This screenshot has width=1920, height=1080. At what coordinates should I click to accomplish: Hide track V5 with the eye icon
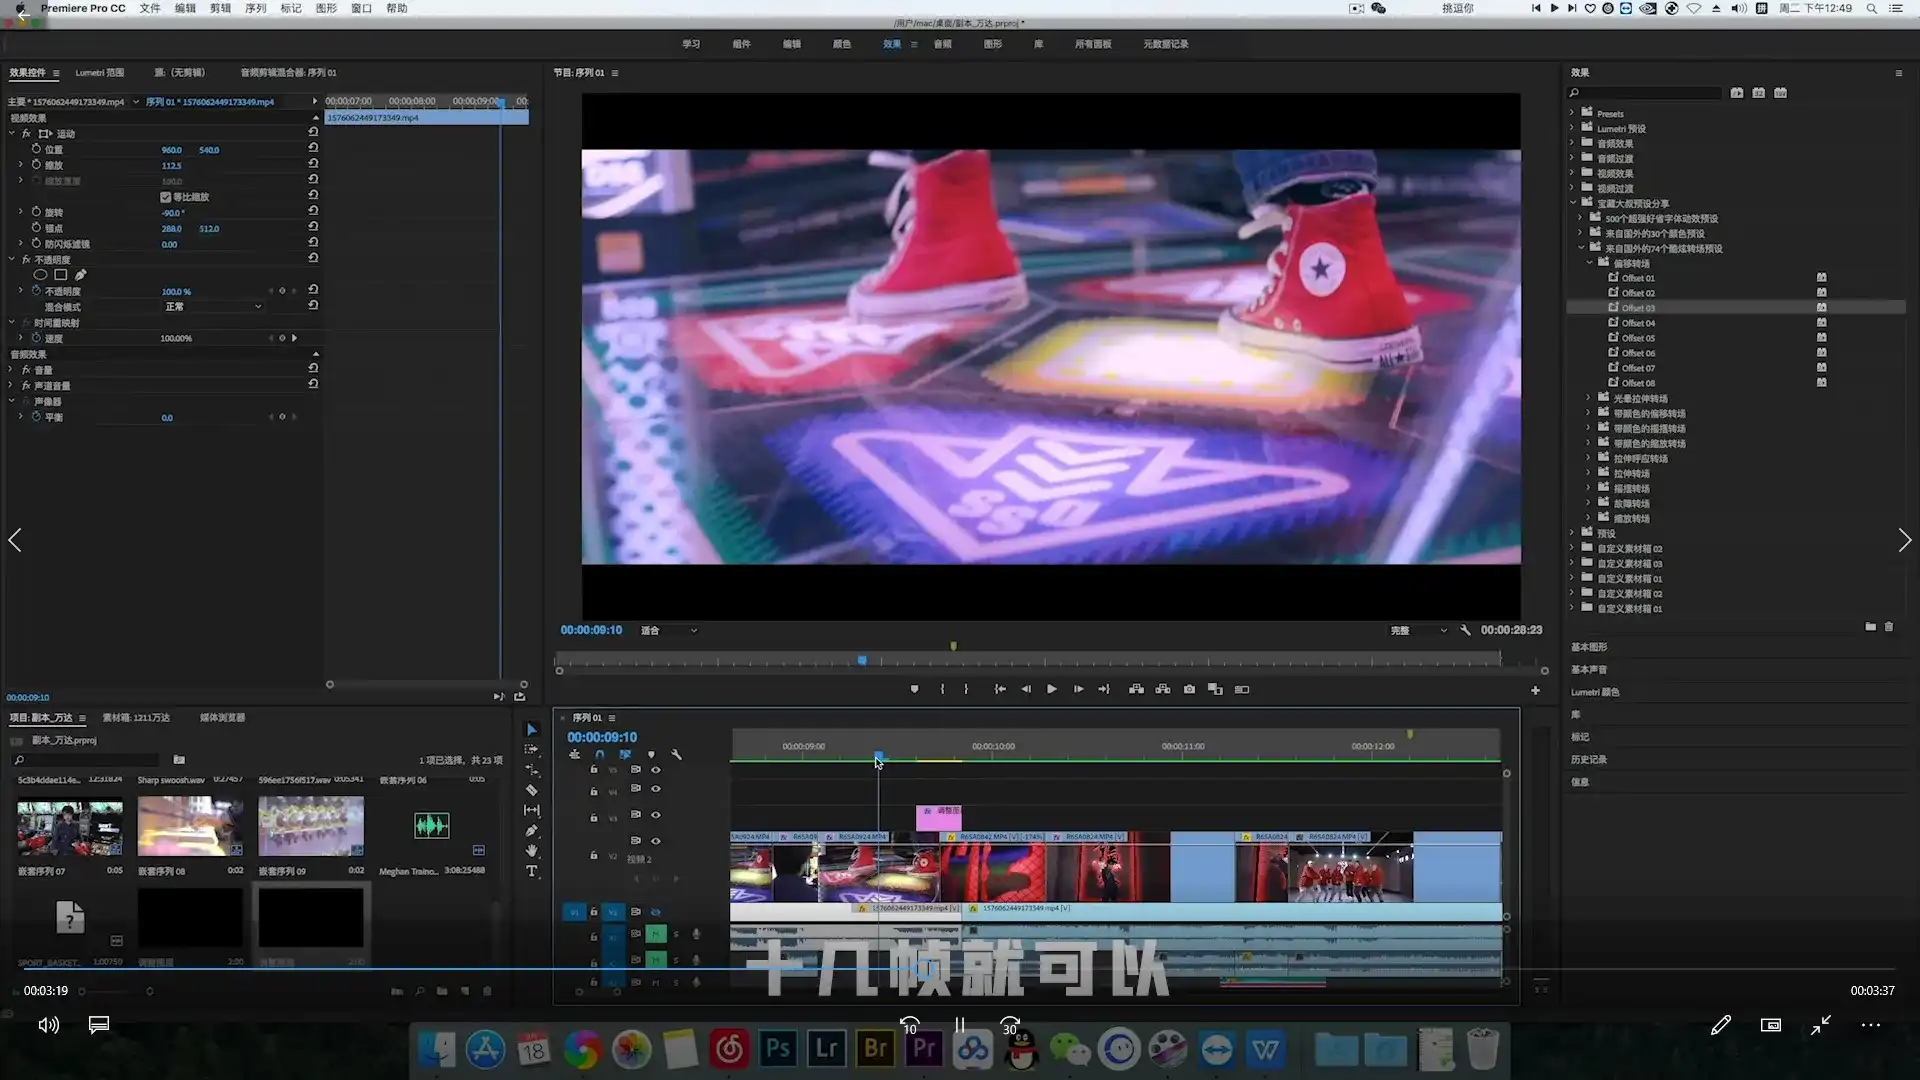pyautogui.click(x=656, y=770)
